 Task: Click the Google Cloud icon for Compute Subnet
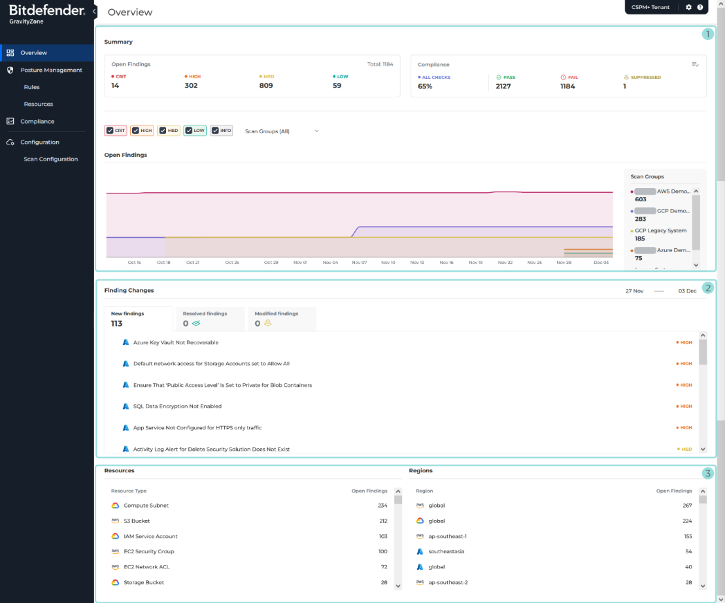point(115,505)
